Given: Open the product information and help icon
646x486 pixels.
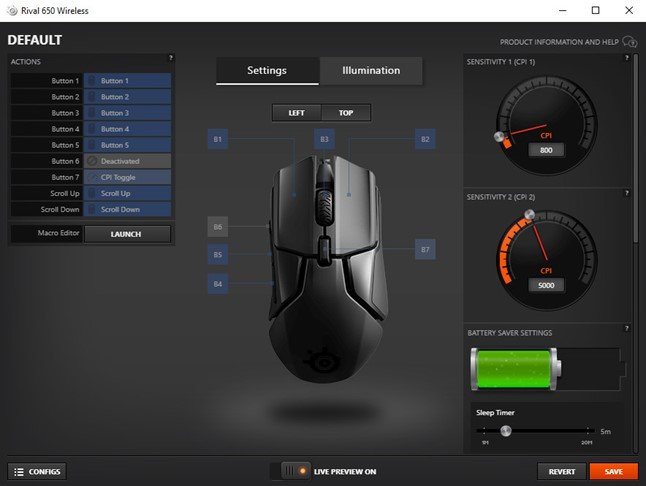Looking at the screenshot, I should [630, 42].
